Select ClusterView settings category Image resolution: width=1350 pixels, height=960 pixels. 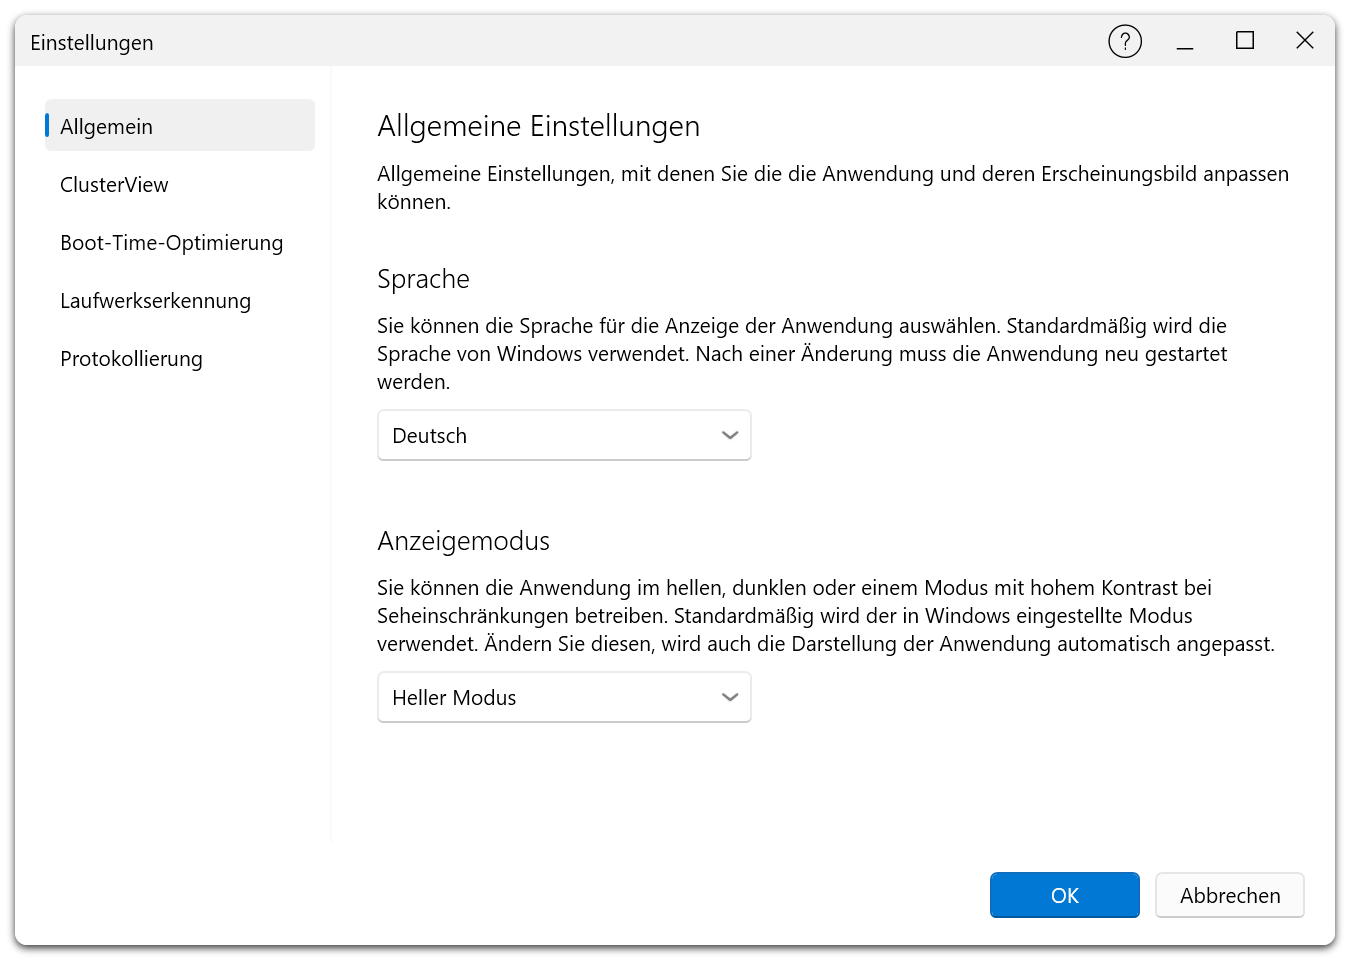114,184
